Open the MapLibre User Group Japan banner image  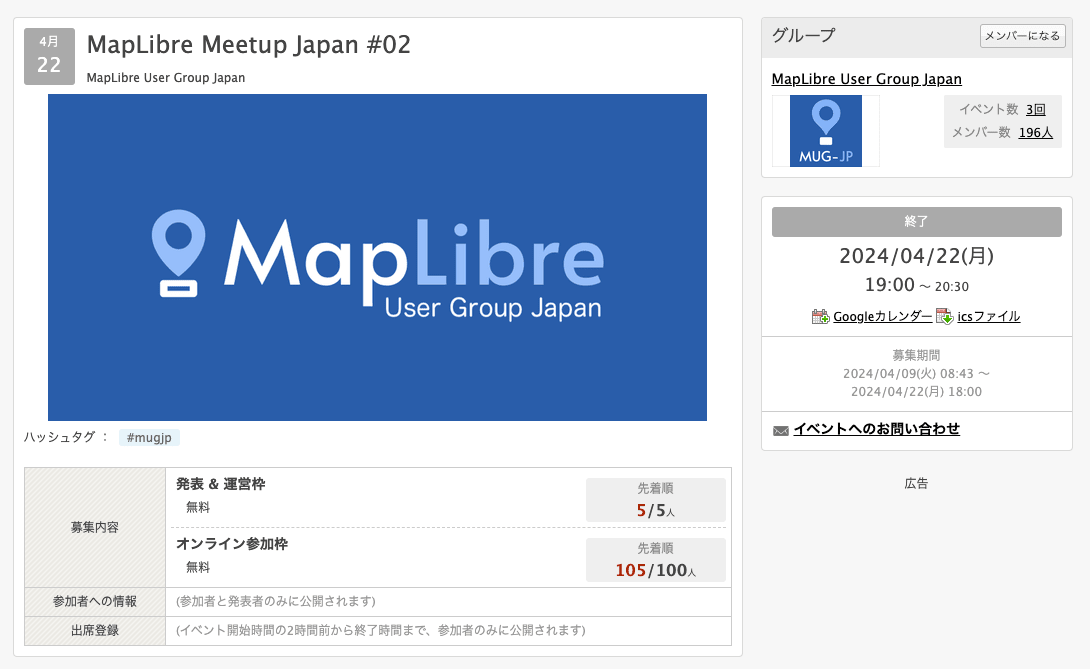coord(377,257)
